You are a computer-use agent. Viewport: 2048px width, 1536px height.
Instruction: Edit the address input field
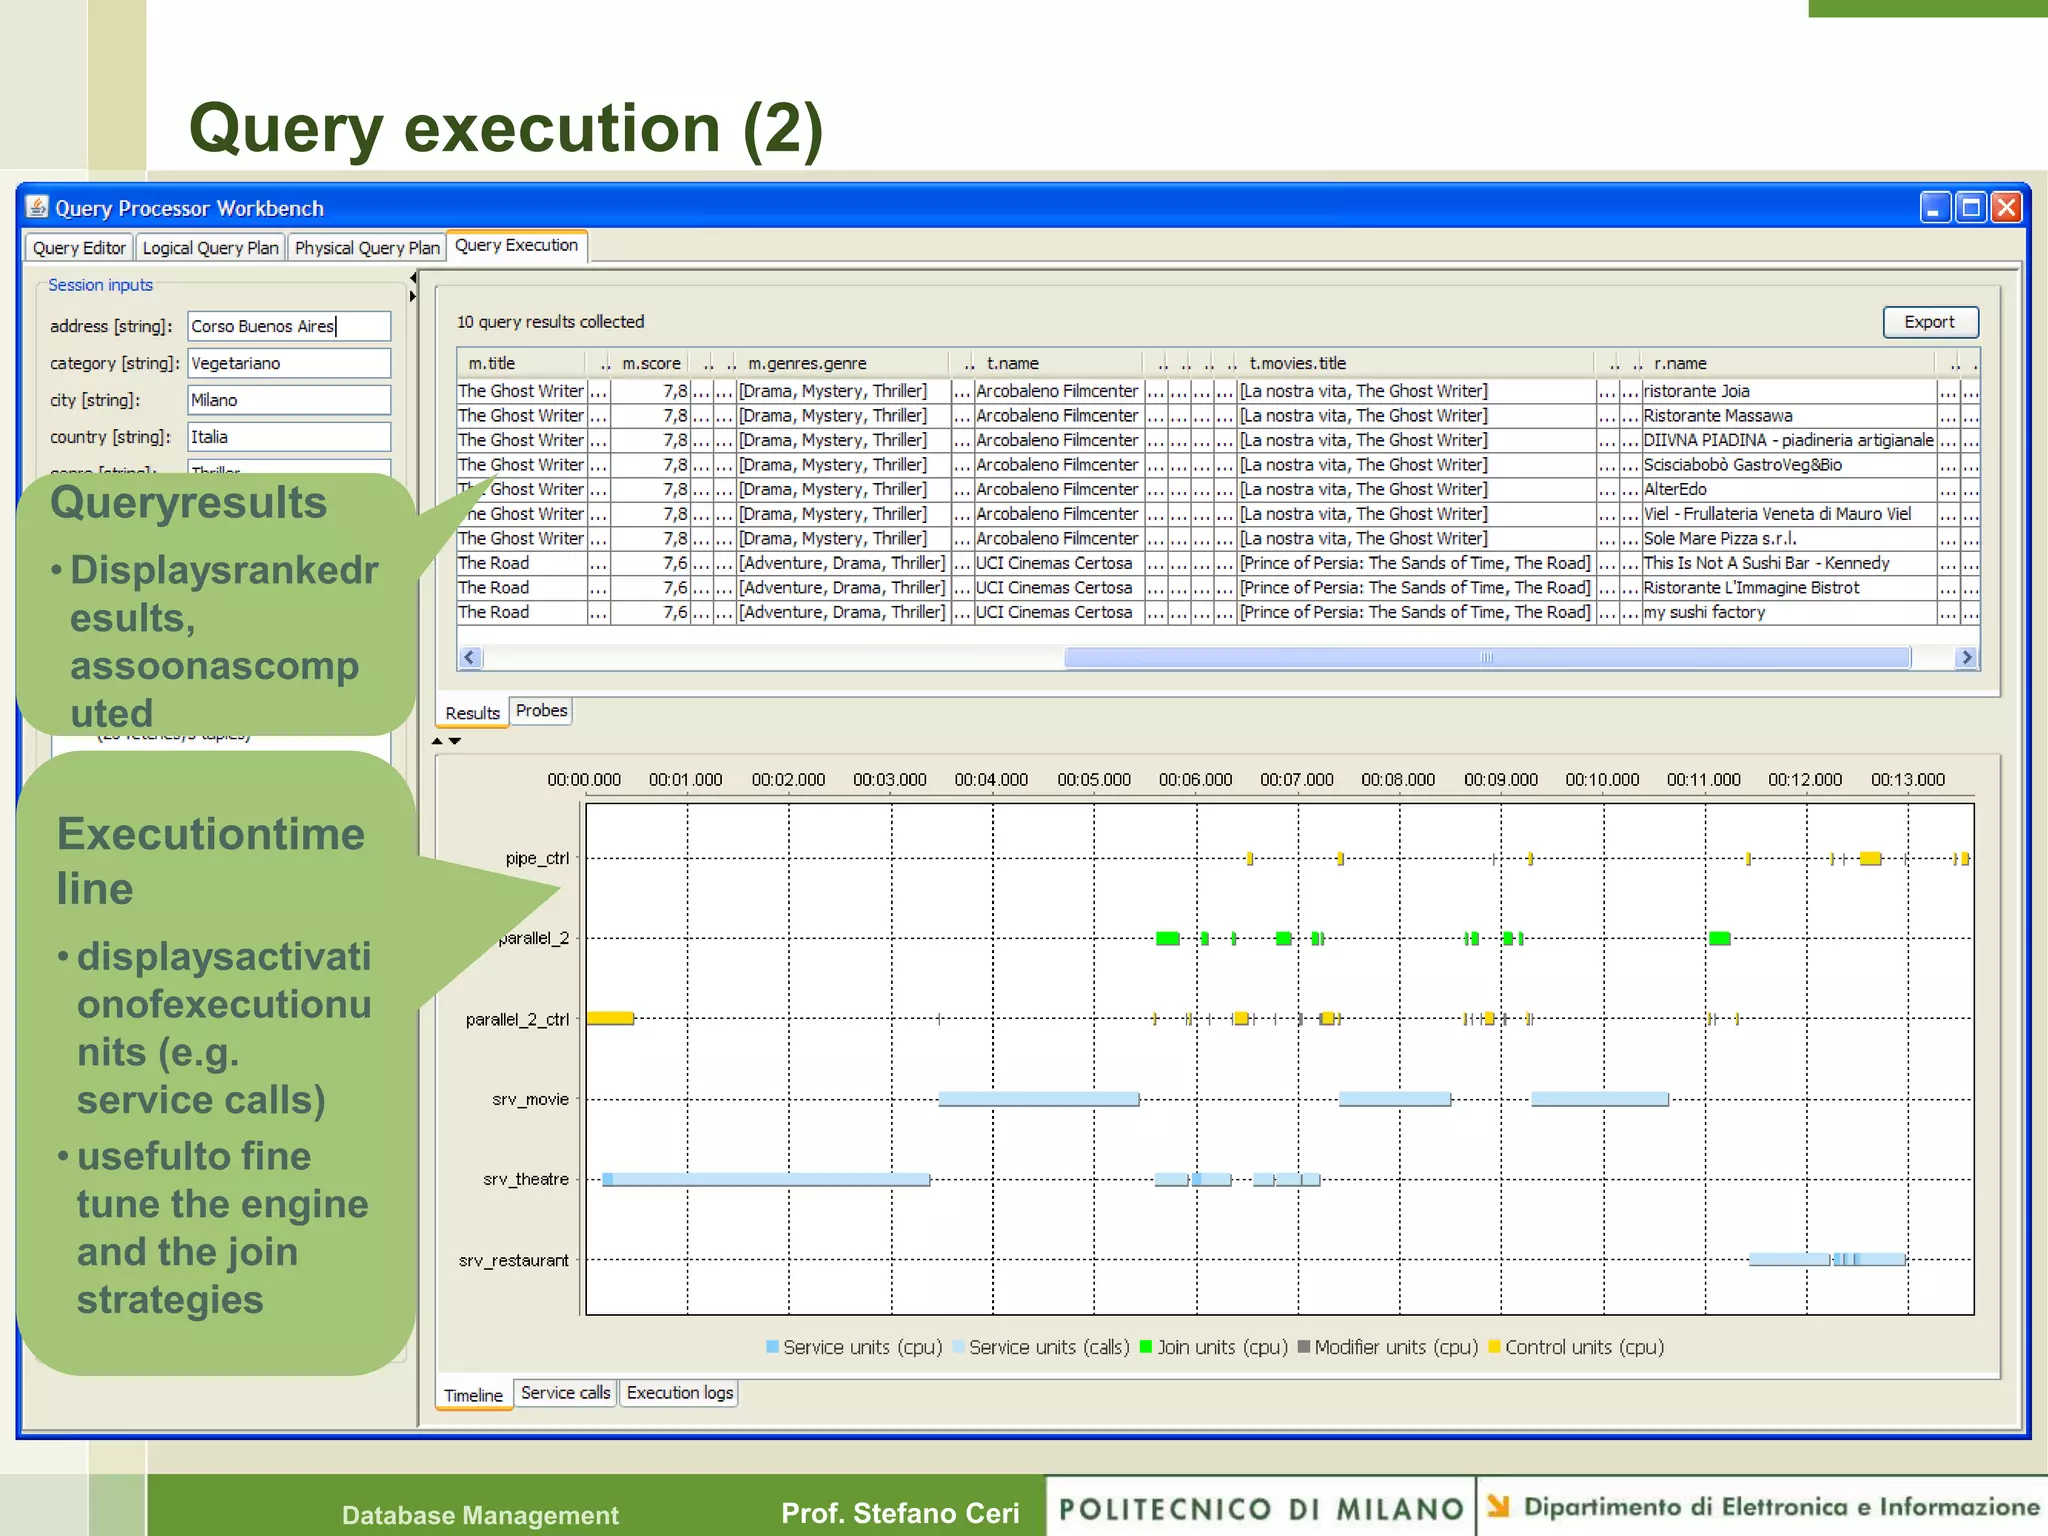coord(289,326)
